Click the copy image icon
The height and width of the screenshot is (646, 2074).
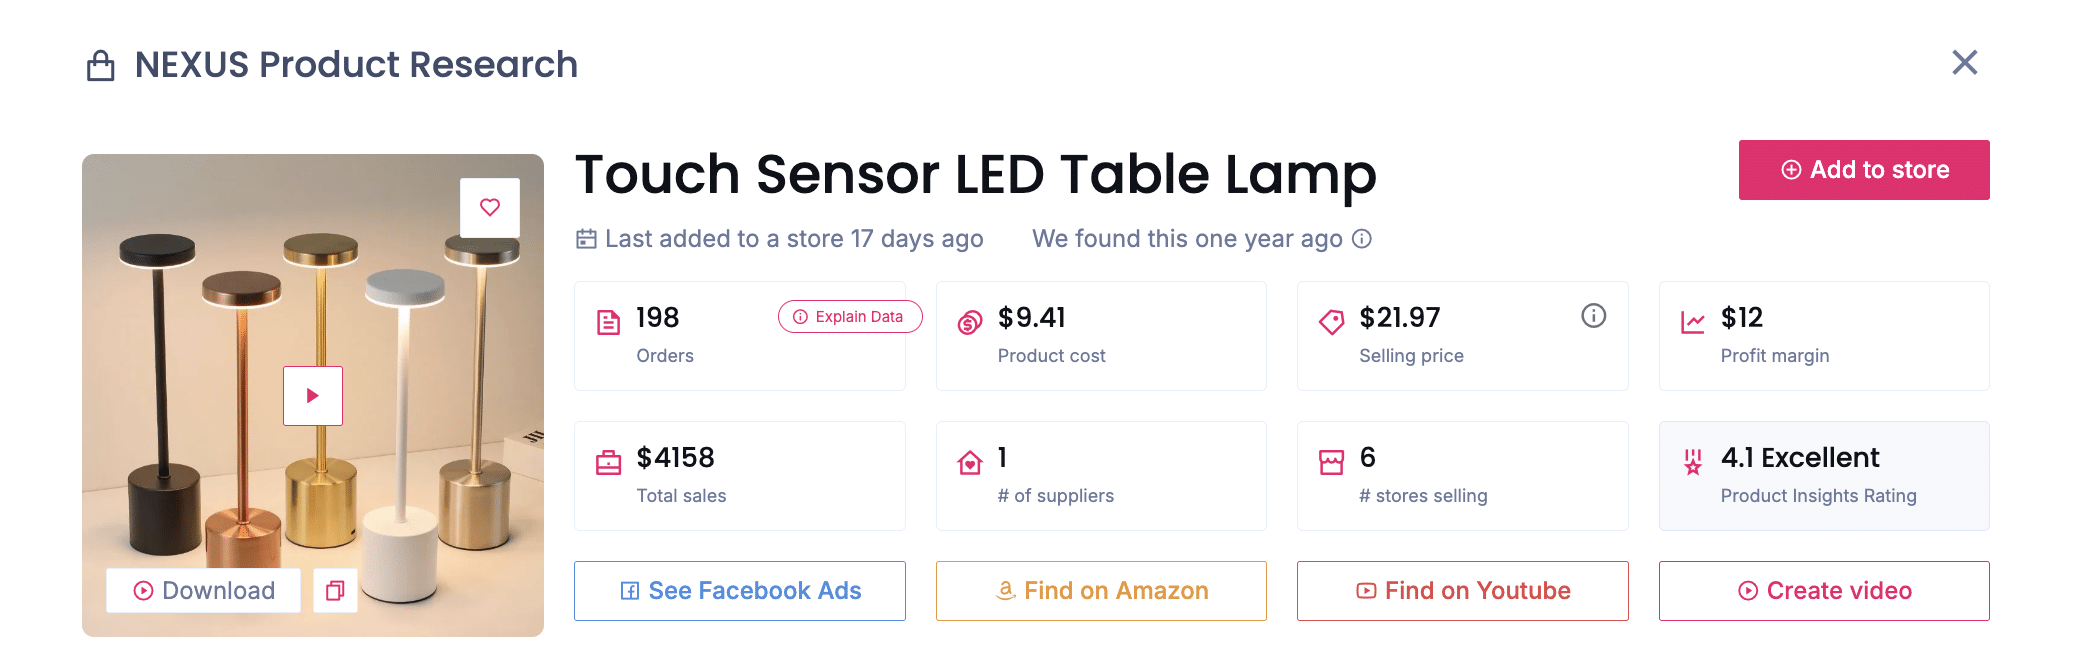(x=335, y=591)
